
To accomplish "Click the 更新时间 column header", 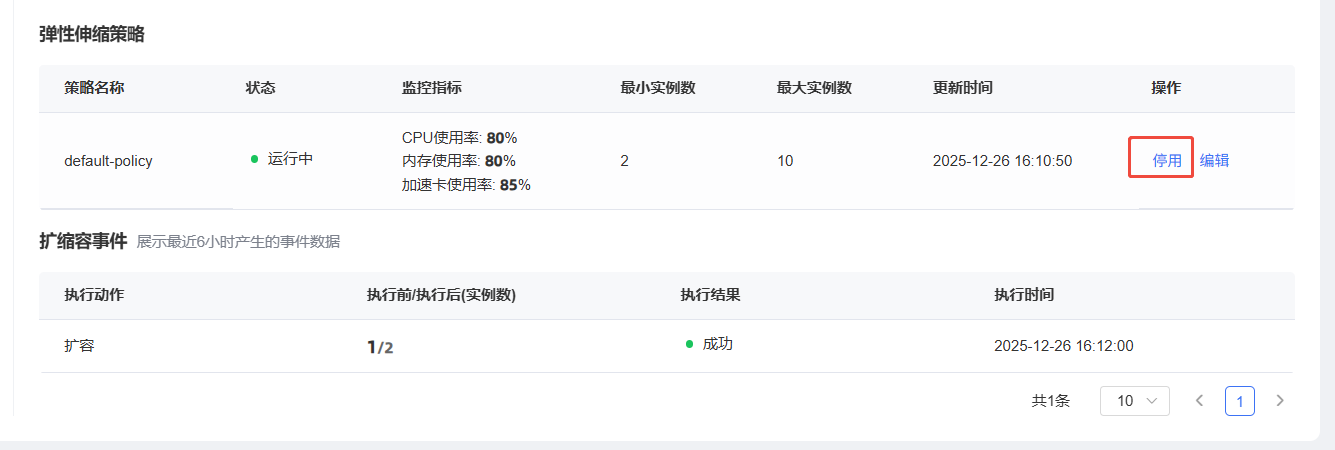I will tap(962, 88).
